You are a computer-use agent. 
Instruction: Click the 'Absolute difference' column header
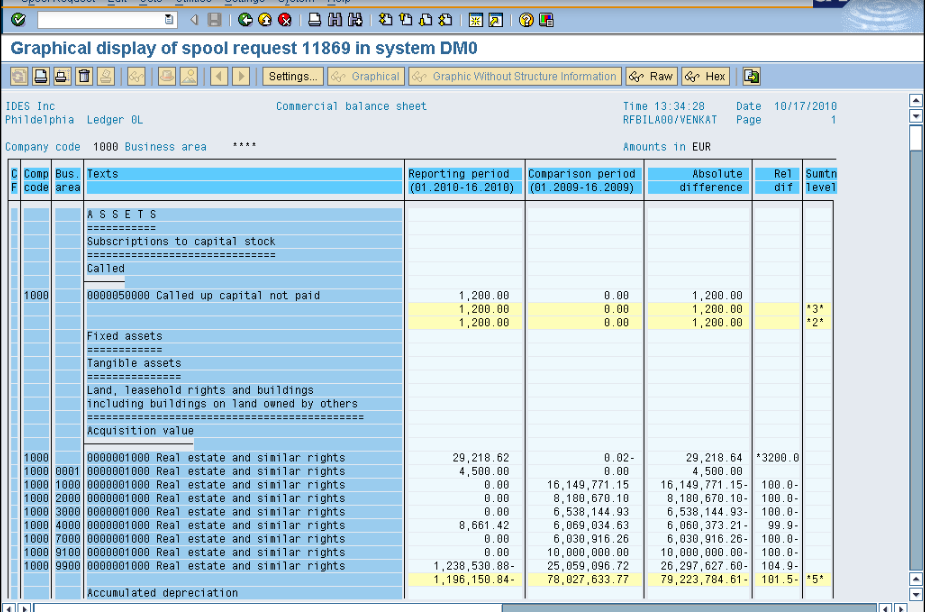[699, 181]
